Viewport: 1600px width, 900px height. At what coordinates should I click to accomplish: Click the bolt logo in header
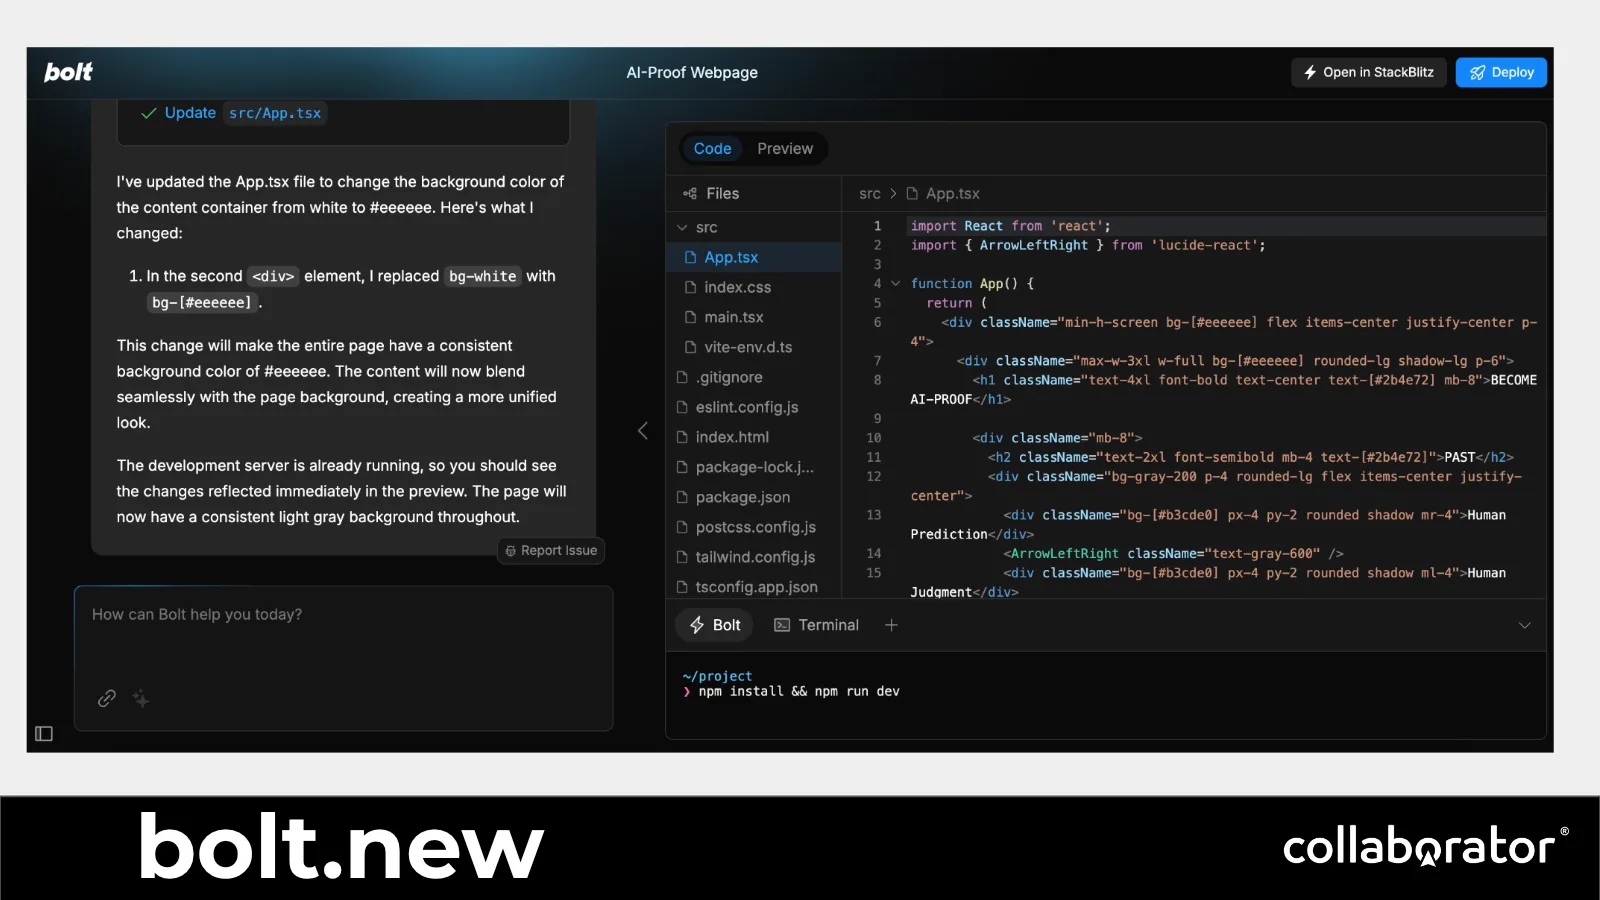click(68, 72)
